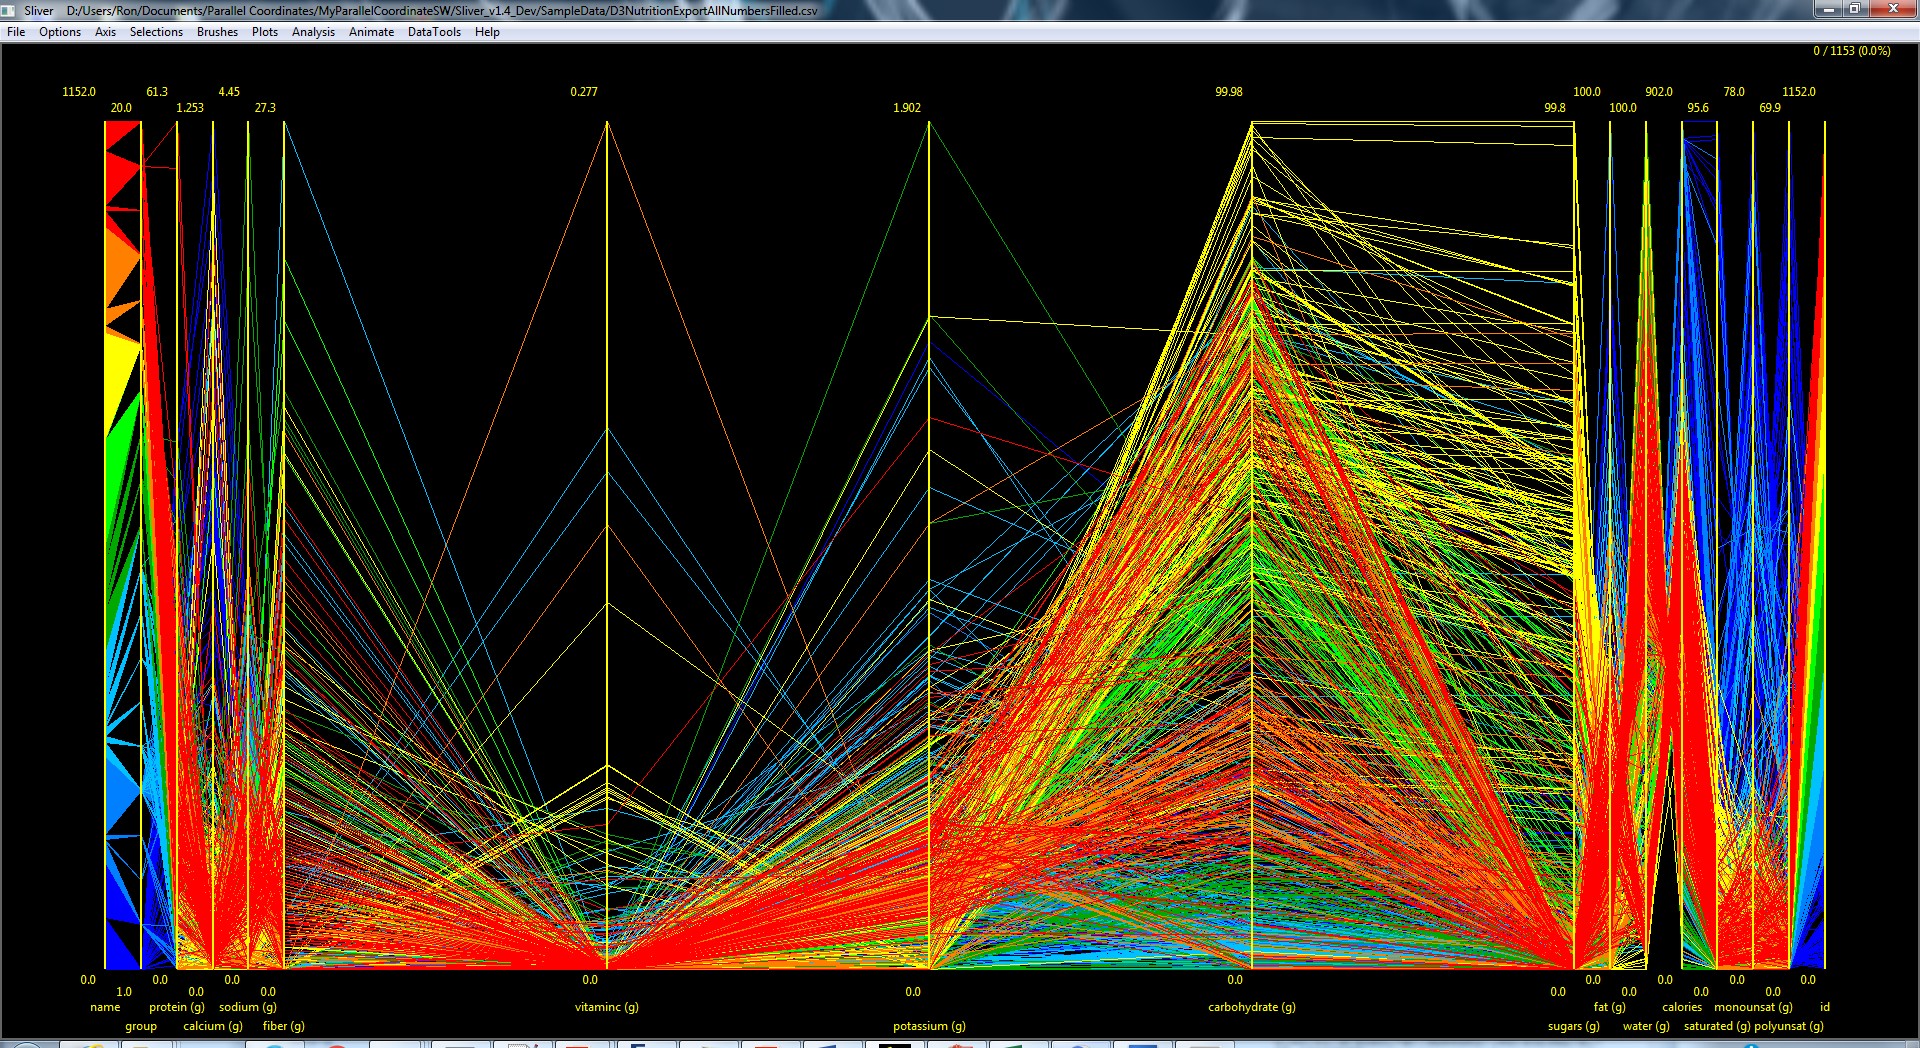
Task: Open the Brushes menu
Action: tap(217, 32)
